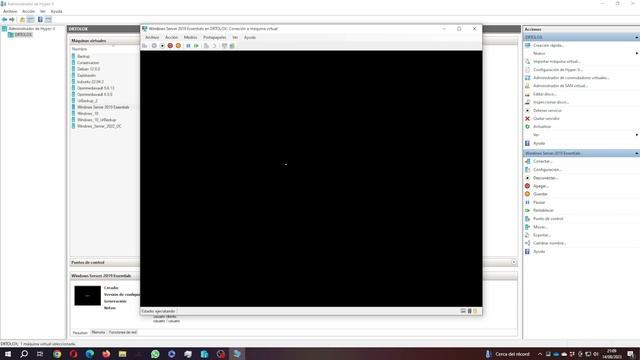
Task: Select Windows Server 2019 Essentials VM row
Action: tap(103, 107)
